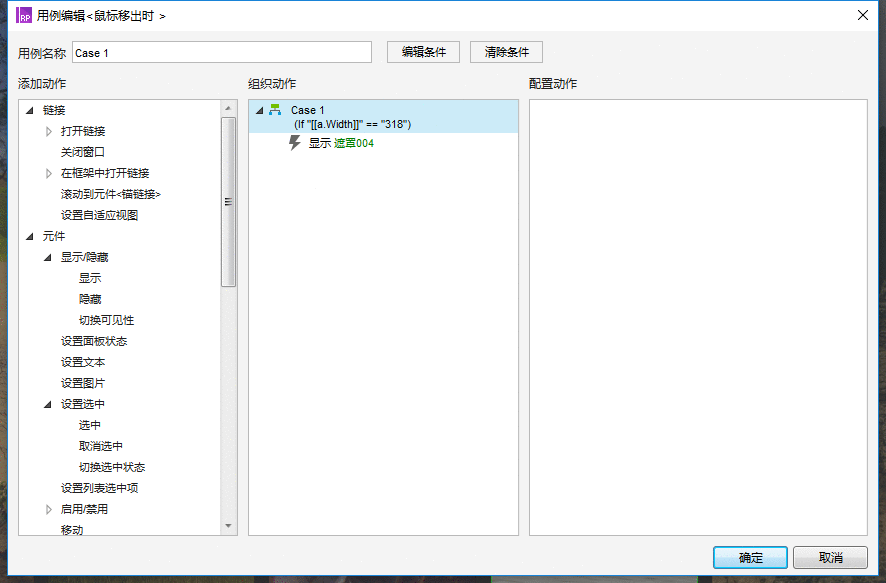The height and width of the screenshot is (583, 886).
Task: Add the 取消选中 action
Action: [101, 446]
